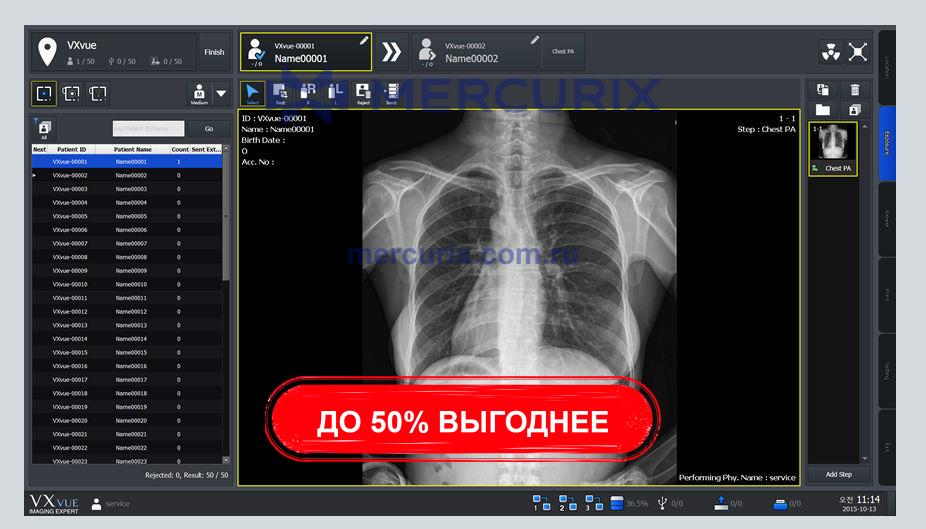Switch to the Setting side tab

[886, 371]
